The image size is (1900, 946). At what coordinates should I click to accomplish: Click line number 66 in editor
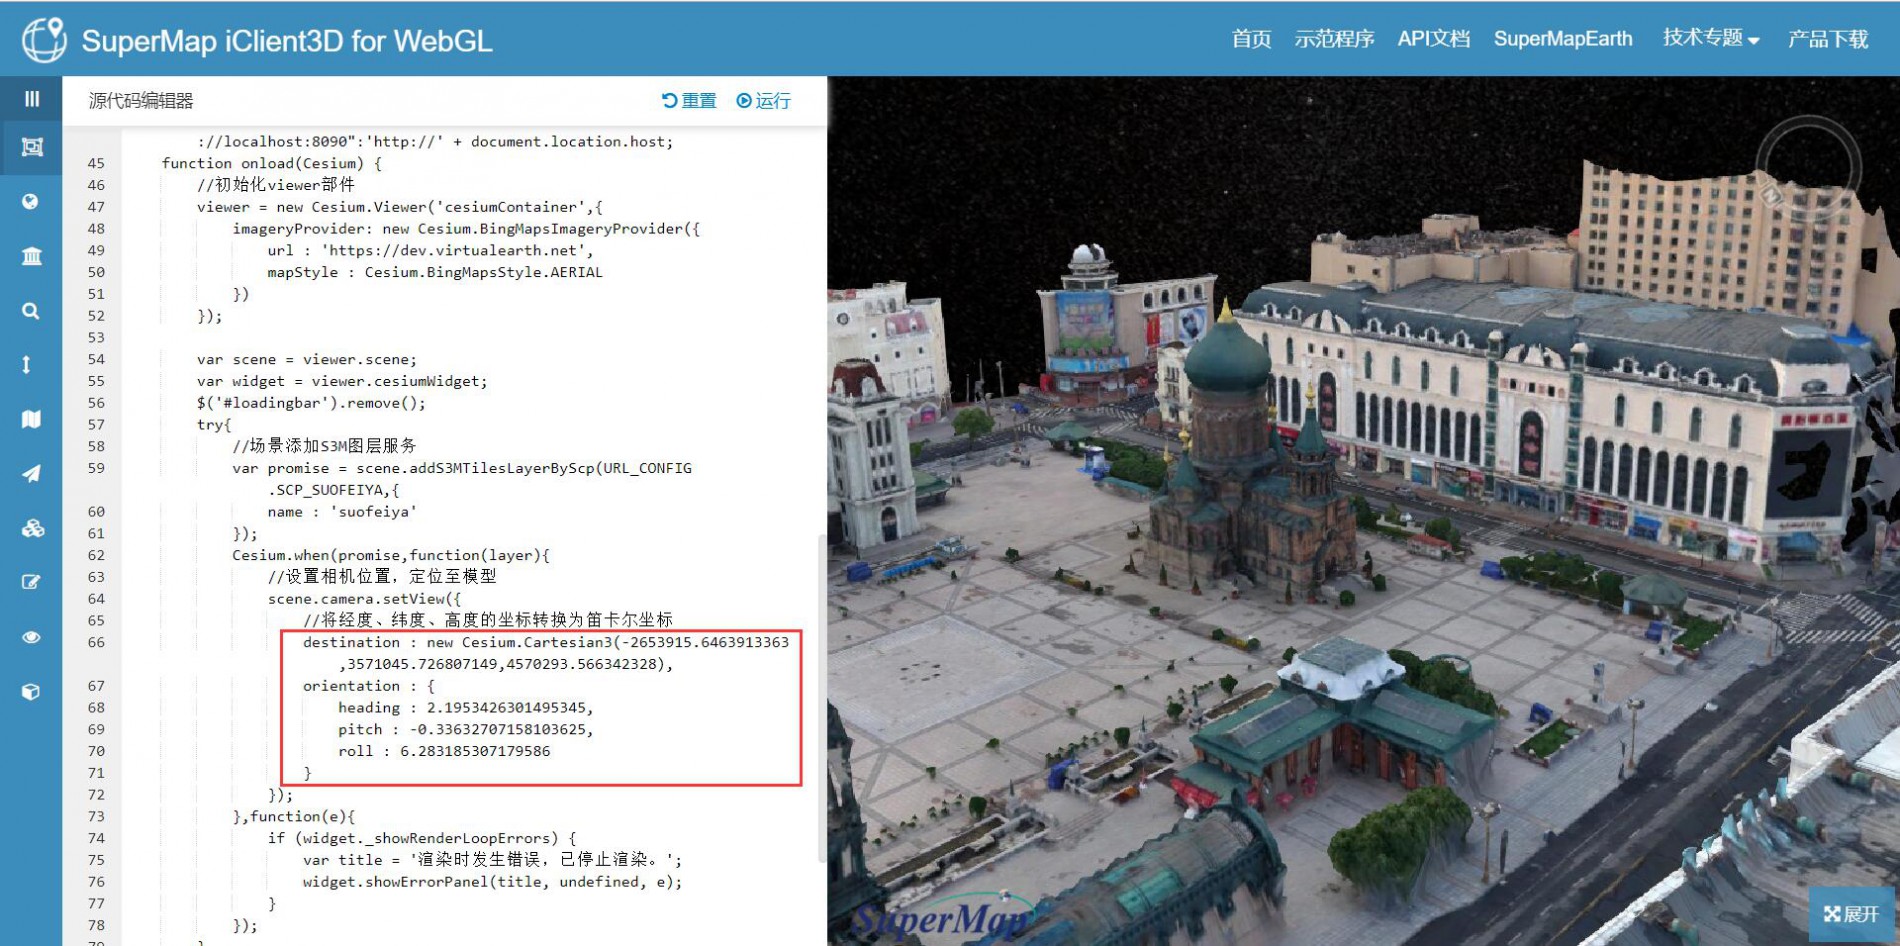96,642
